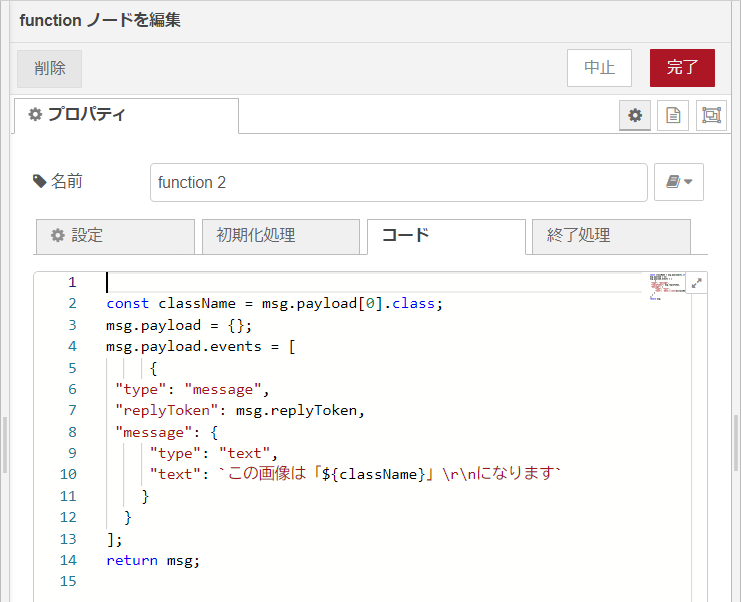741x602 pixels.
Task: Click line number 15 in the gutter
Action: [x=68, y=581]
